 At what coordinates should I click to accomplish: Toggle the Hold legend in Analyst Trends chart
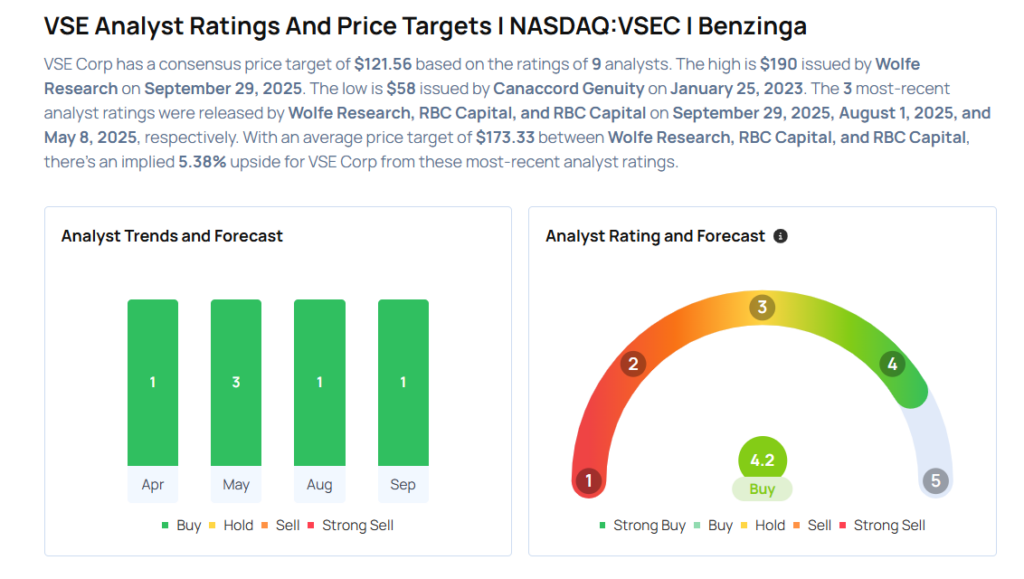point(233,525)
